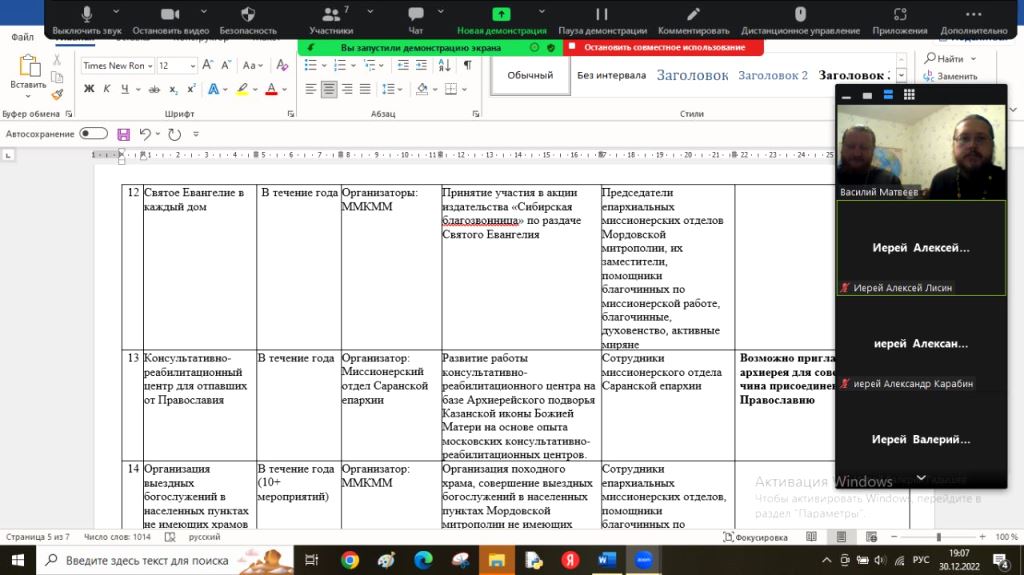Select the Без интервала style
Image resolution: width=1024 pixels, height=575 pixels.
point(611,75)
